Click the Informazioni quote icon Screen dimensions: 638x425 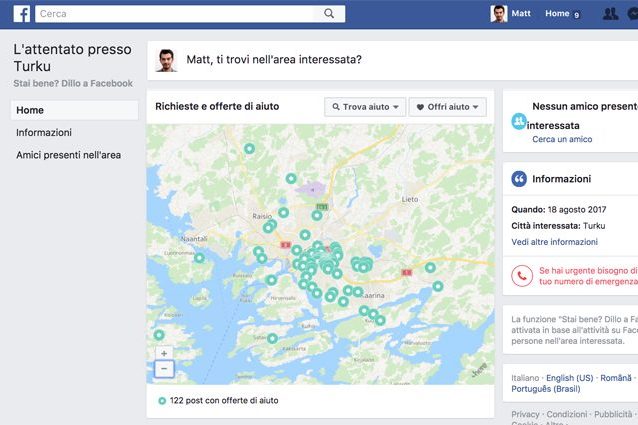519,179
